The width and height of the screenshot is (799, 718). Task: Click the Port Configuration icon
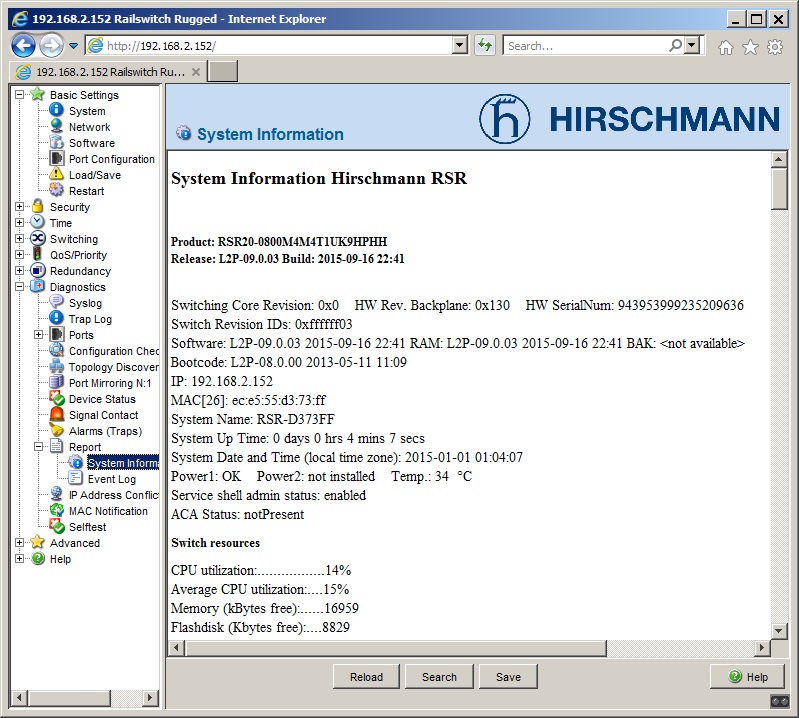point(56,158)
